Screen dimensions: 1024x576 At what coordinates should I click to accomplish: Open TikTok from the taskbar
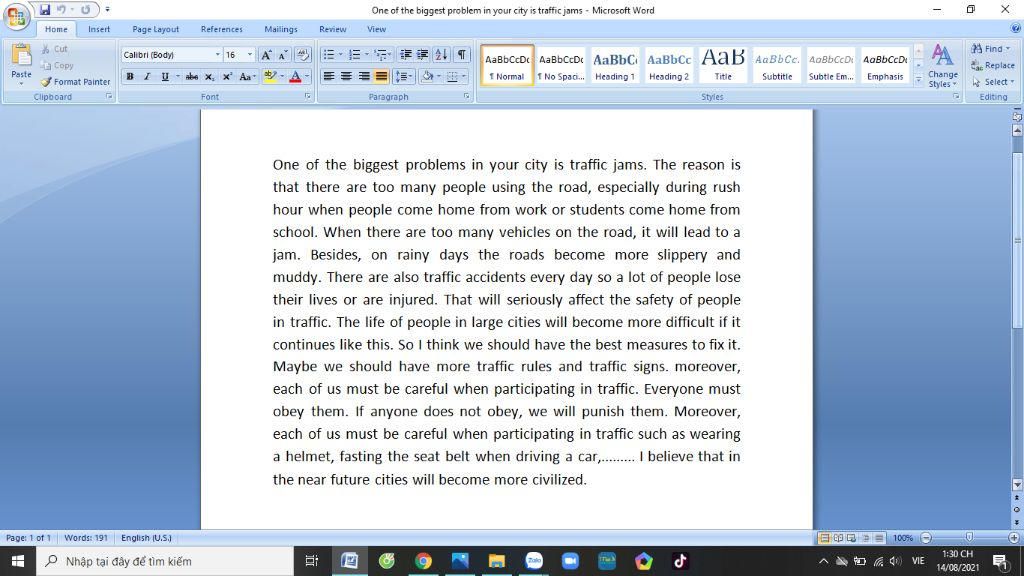click(x=680, y=561)
